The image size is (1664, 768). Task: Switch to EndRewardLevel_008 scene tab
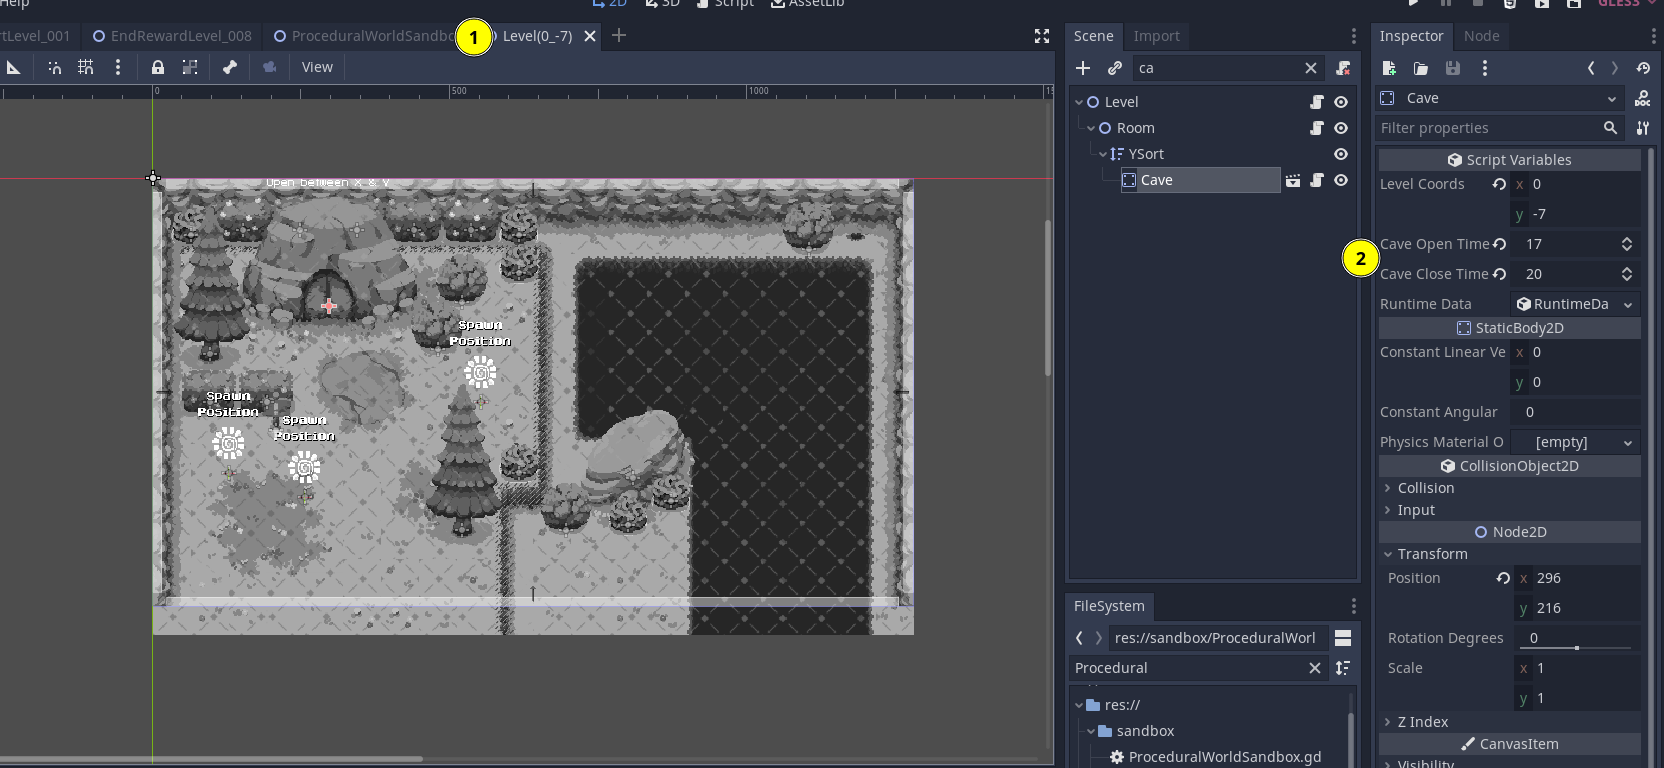[172, 36]
